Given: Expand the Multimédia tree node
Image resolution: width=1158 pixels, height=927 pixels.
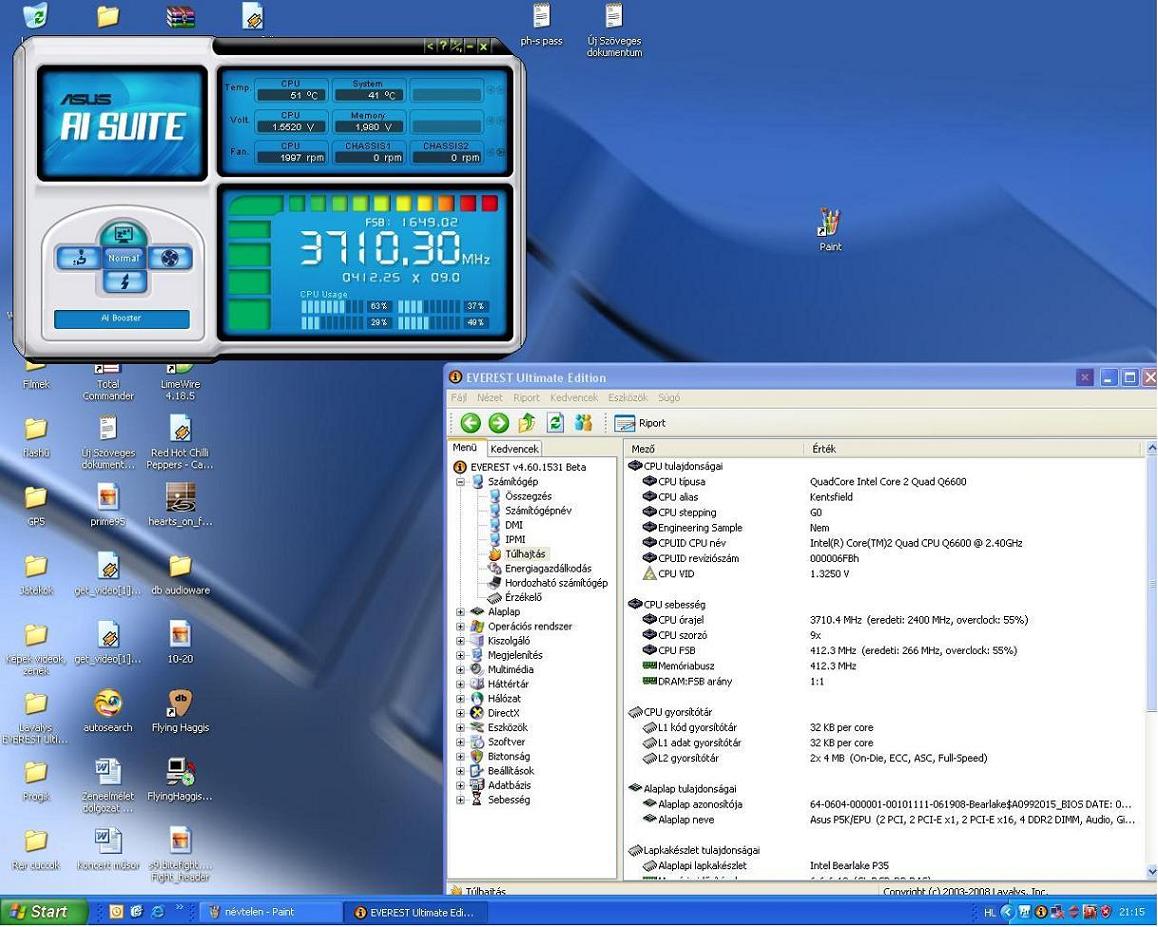Looking at the screenshot, I should coord(460,670).
